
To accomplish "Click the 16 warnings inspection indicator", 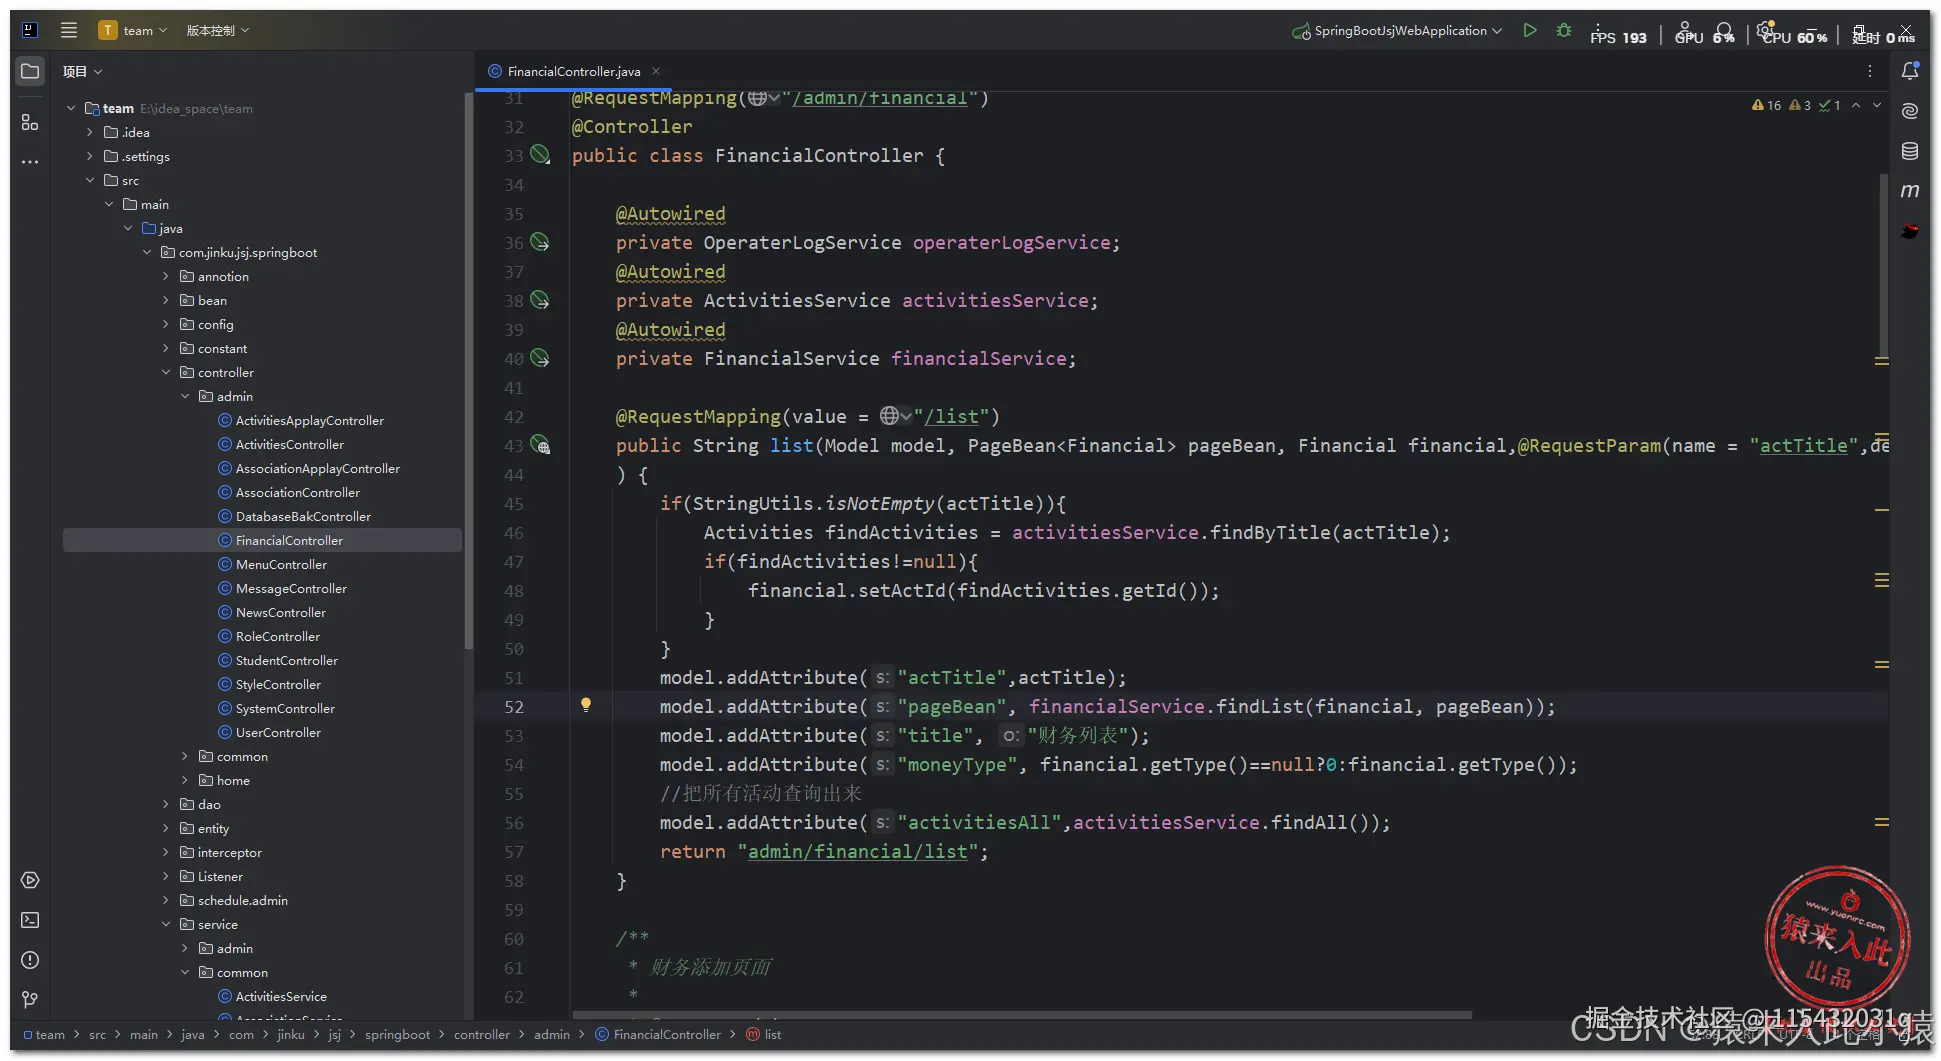I will click(1767, 105).
